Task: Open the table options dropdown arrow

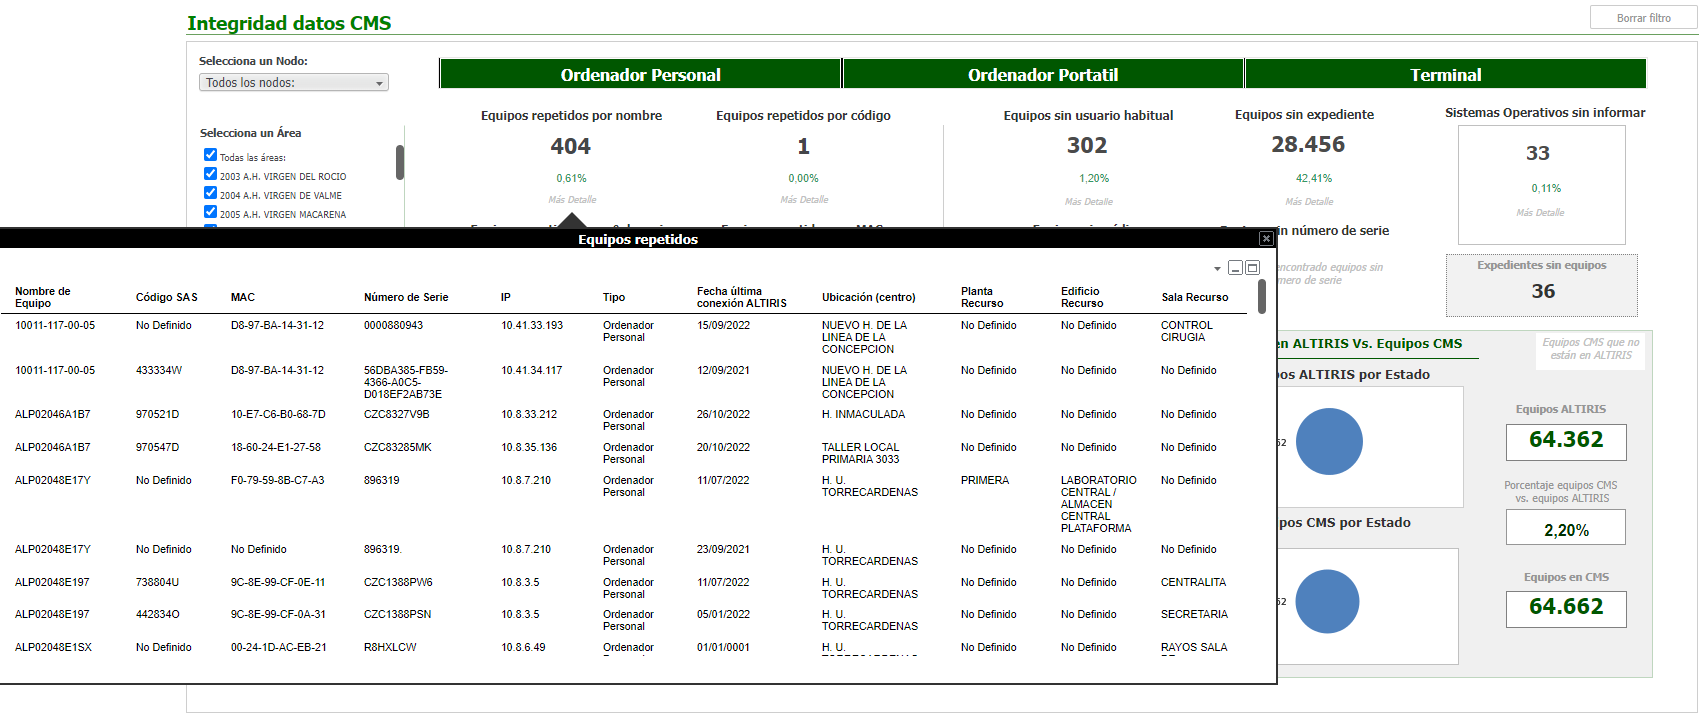Action: pos(1217,269)
